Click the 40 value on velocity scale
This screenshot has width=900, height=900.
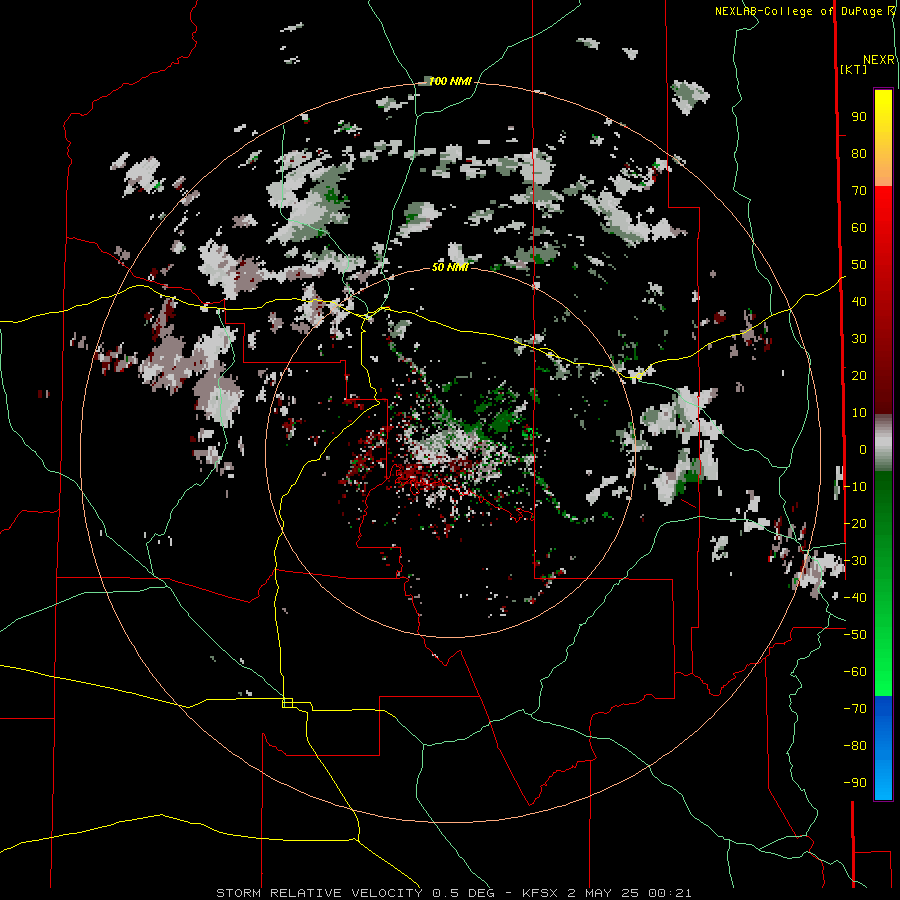tap(859, 302)
